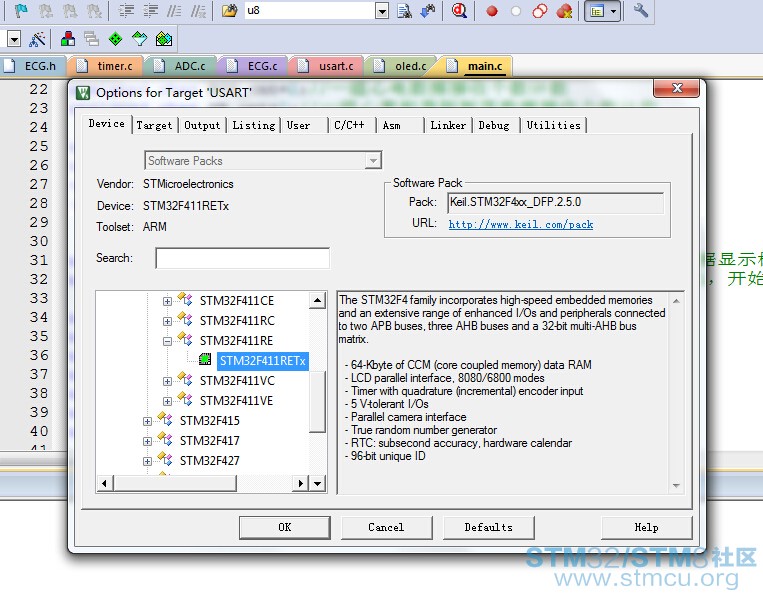Open Find in Files binoculars-folder icon
Viewport: 763px width, 603px height.
(229, 10)
